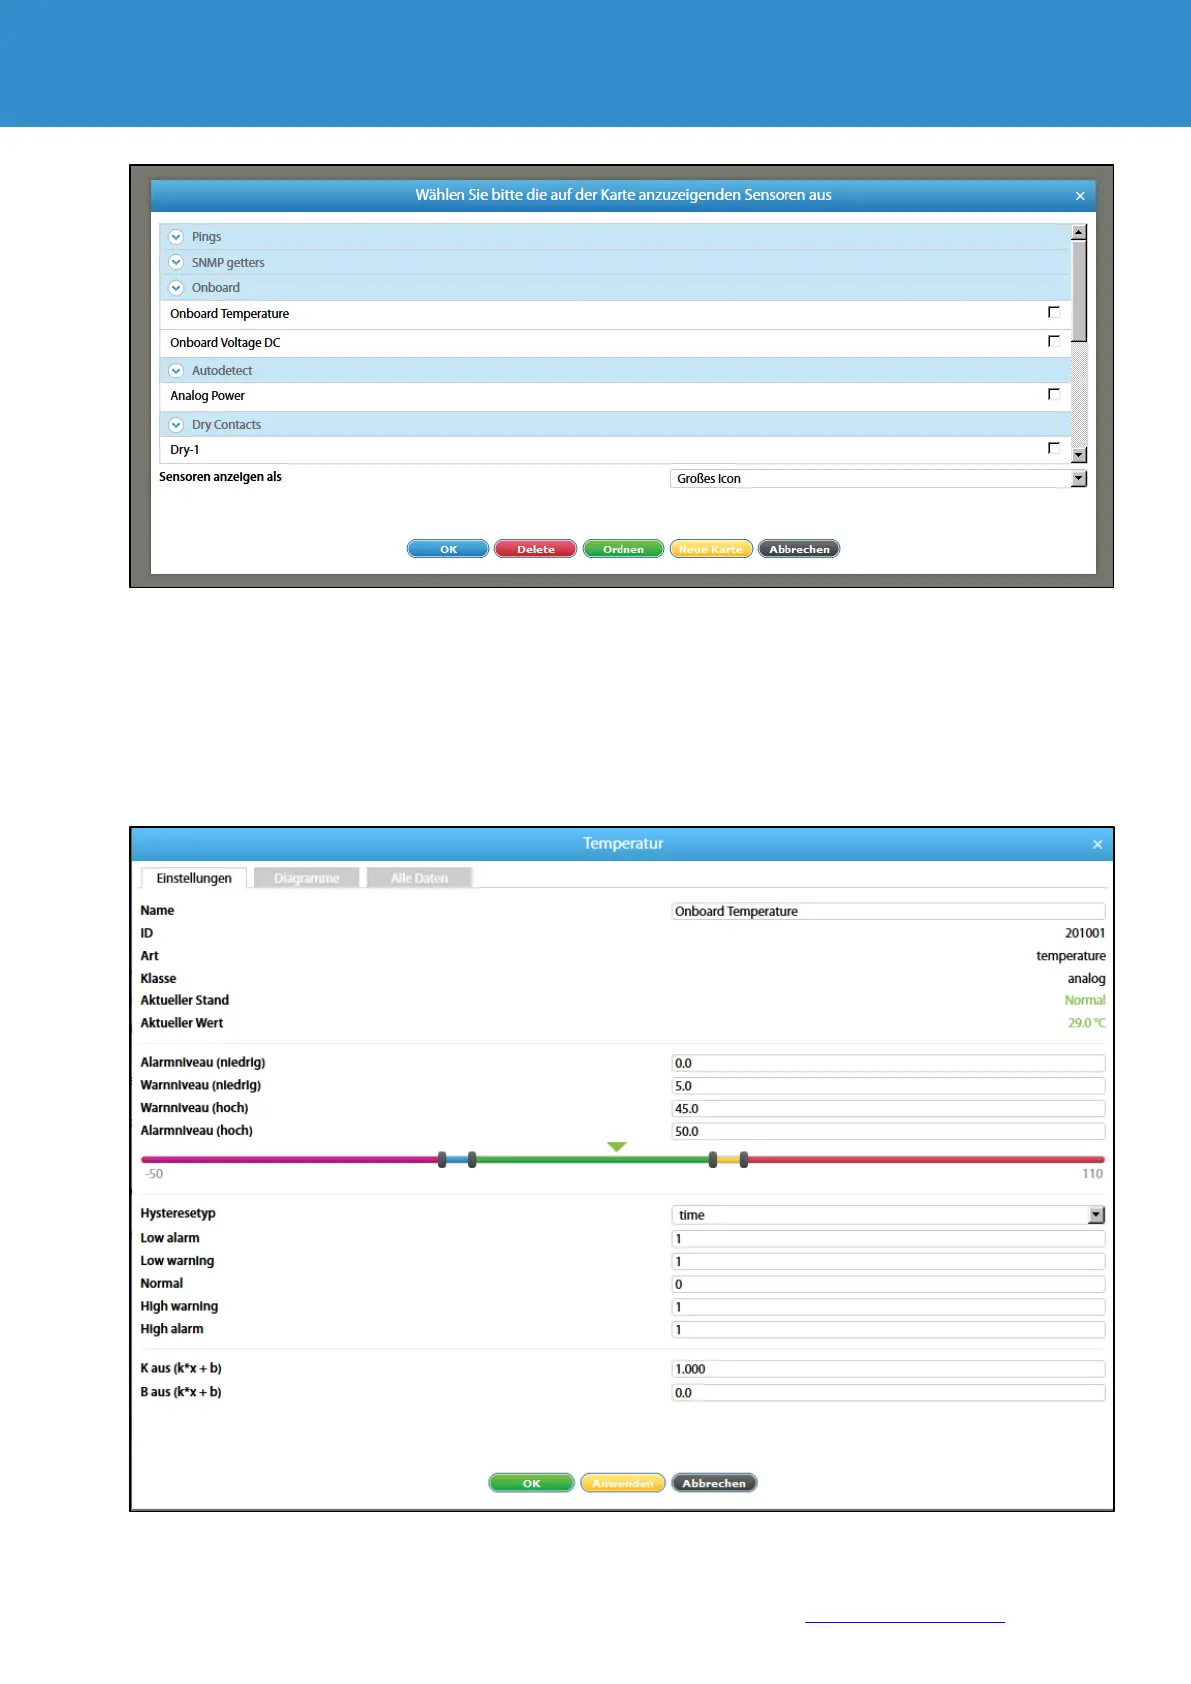Click the low warning slider handle
The width and height of the screenshot is (1191, 1684).
coord(472,1160)
